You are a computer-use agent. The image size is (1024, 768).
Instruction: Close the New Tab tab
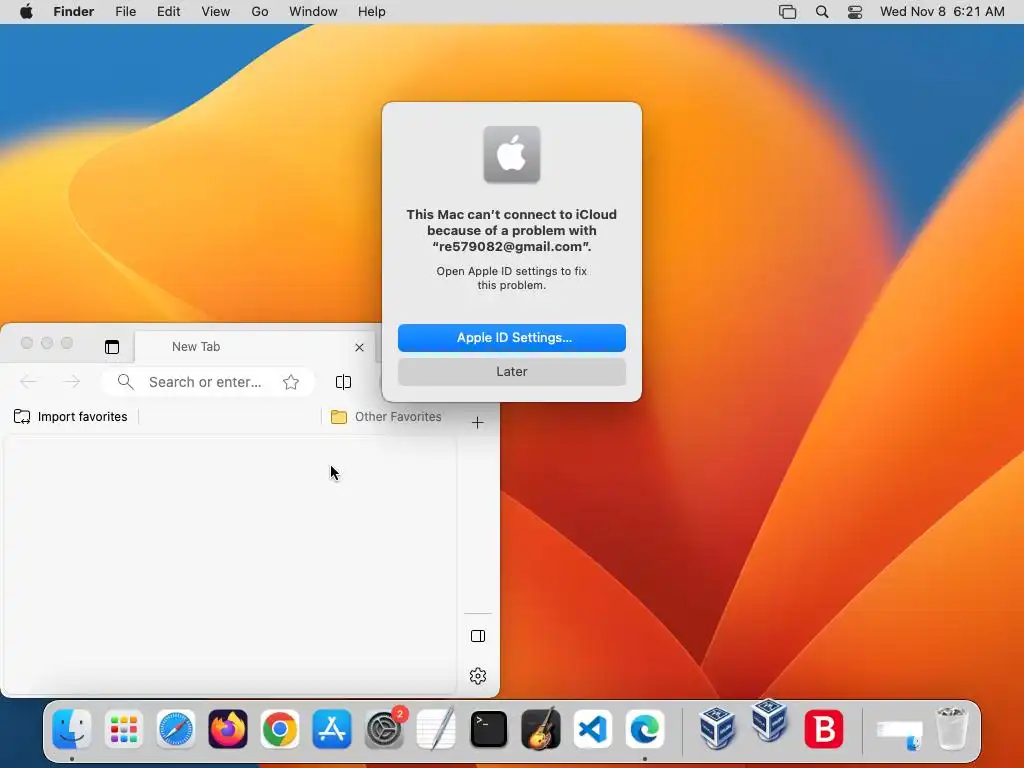click(359, 347)
